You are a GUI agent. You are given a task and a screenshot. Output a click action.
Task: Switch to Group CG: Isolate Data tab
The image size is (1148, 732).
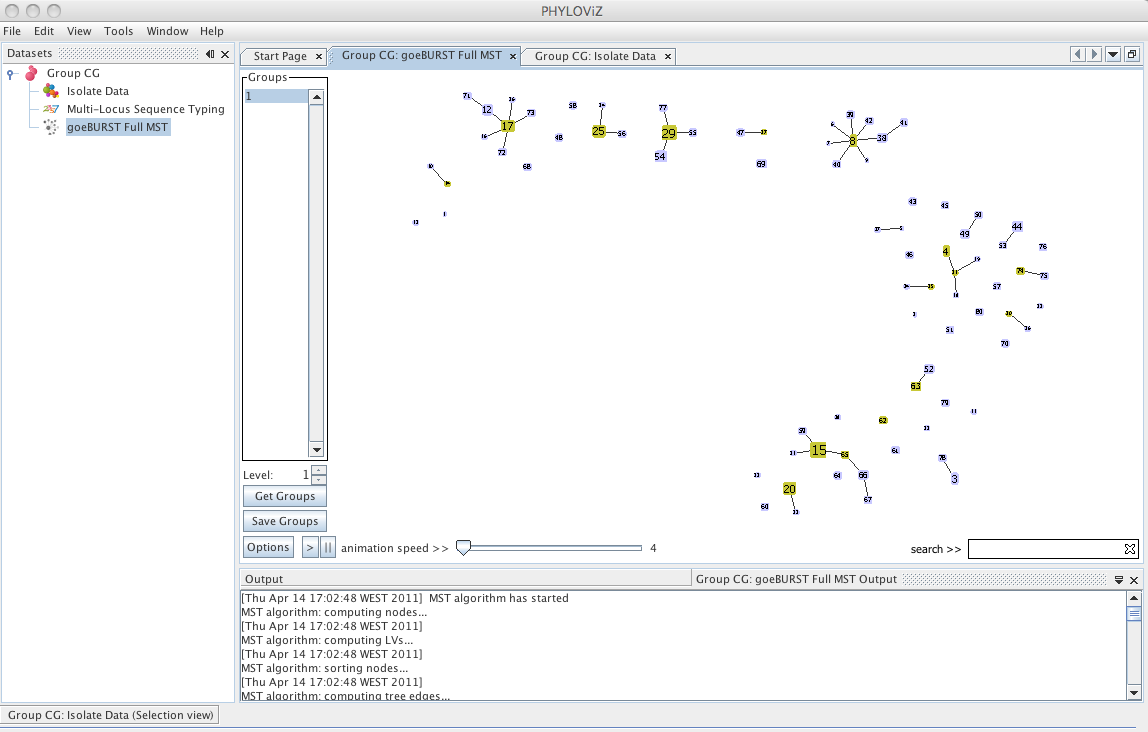click(x=595, y=56)
